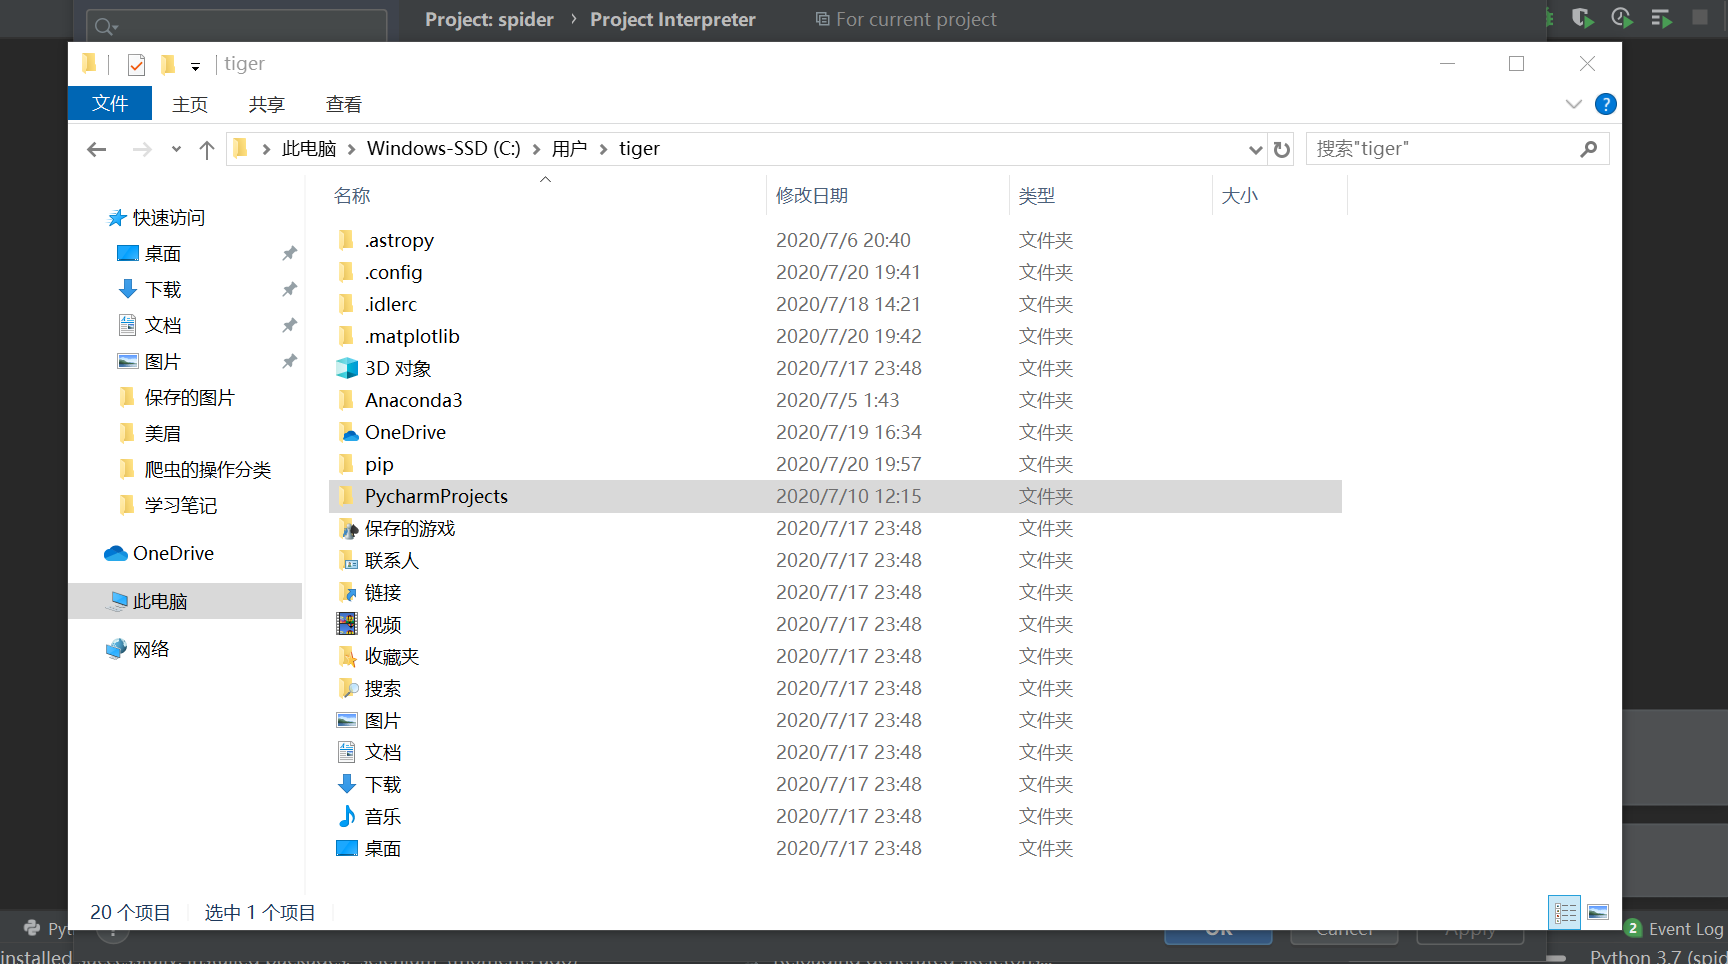1728x964 pixels.
Task: Select 网络 in navigation pane
Action: [x=151, y=649]
